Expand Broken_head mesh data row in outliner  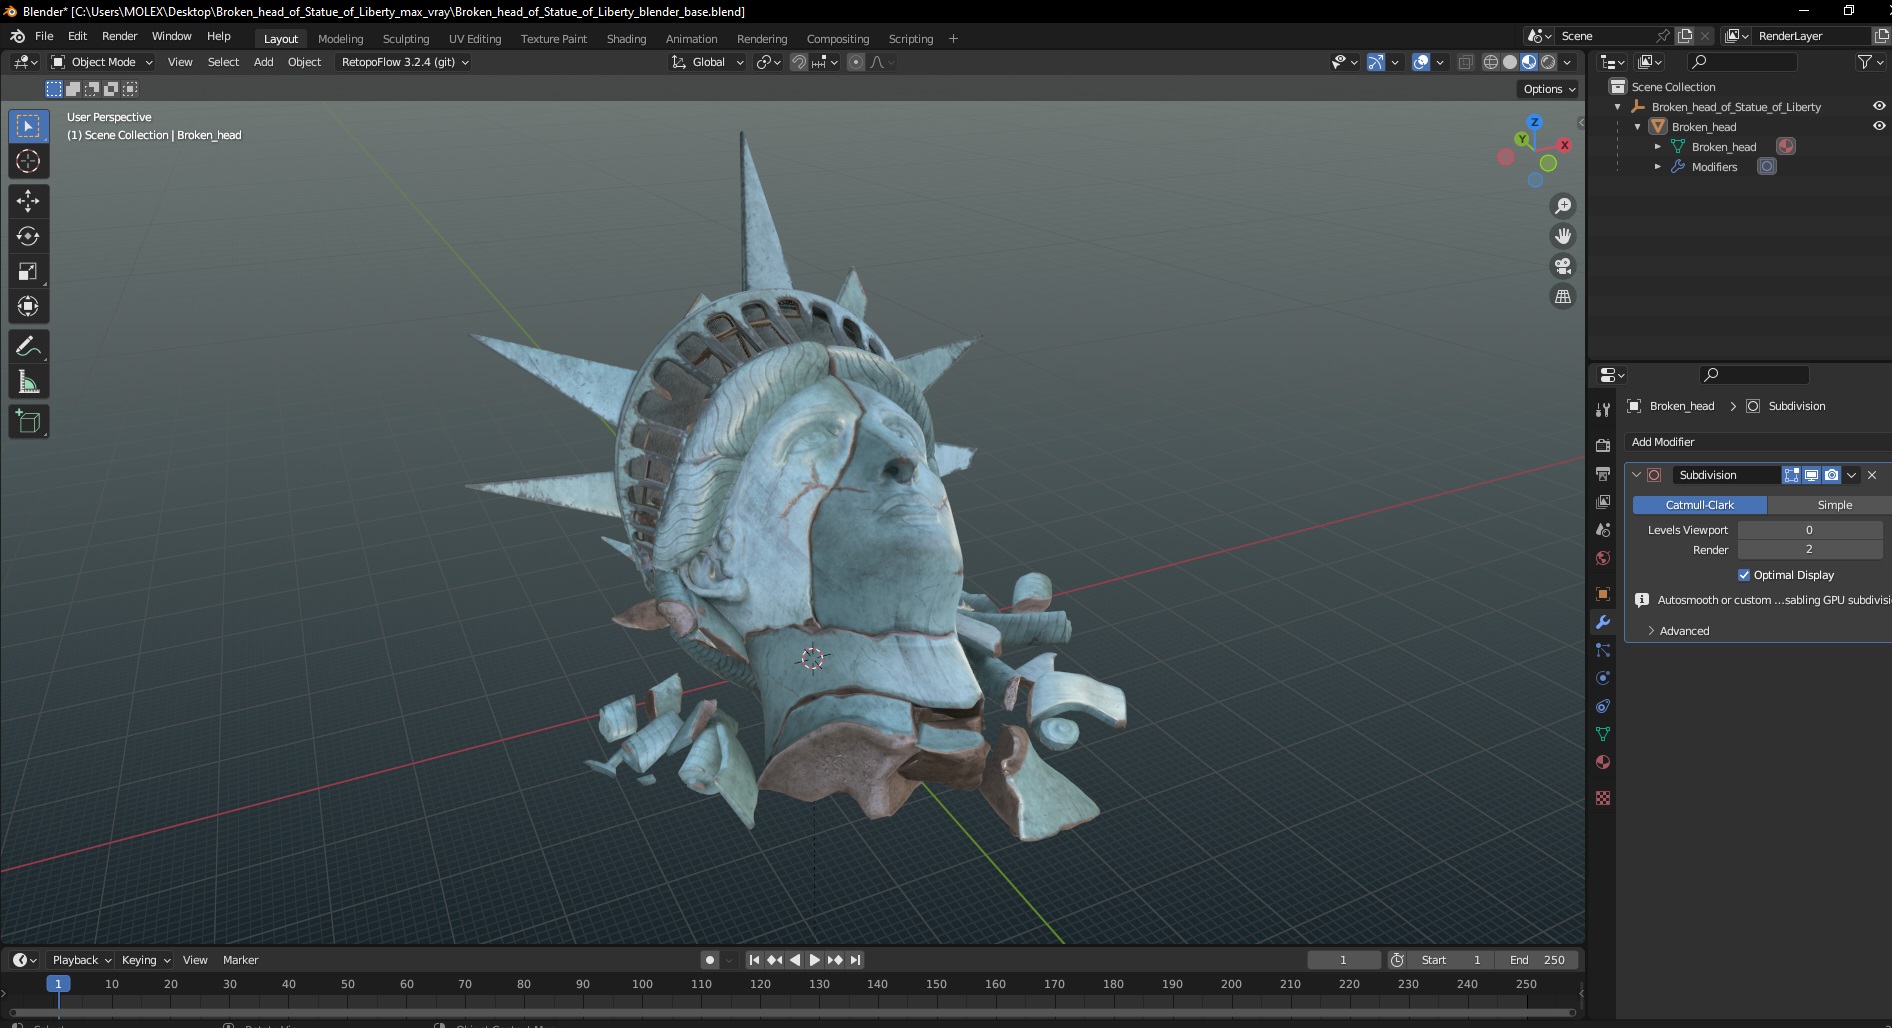point(1657,147)
